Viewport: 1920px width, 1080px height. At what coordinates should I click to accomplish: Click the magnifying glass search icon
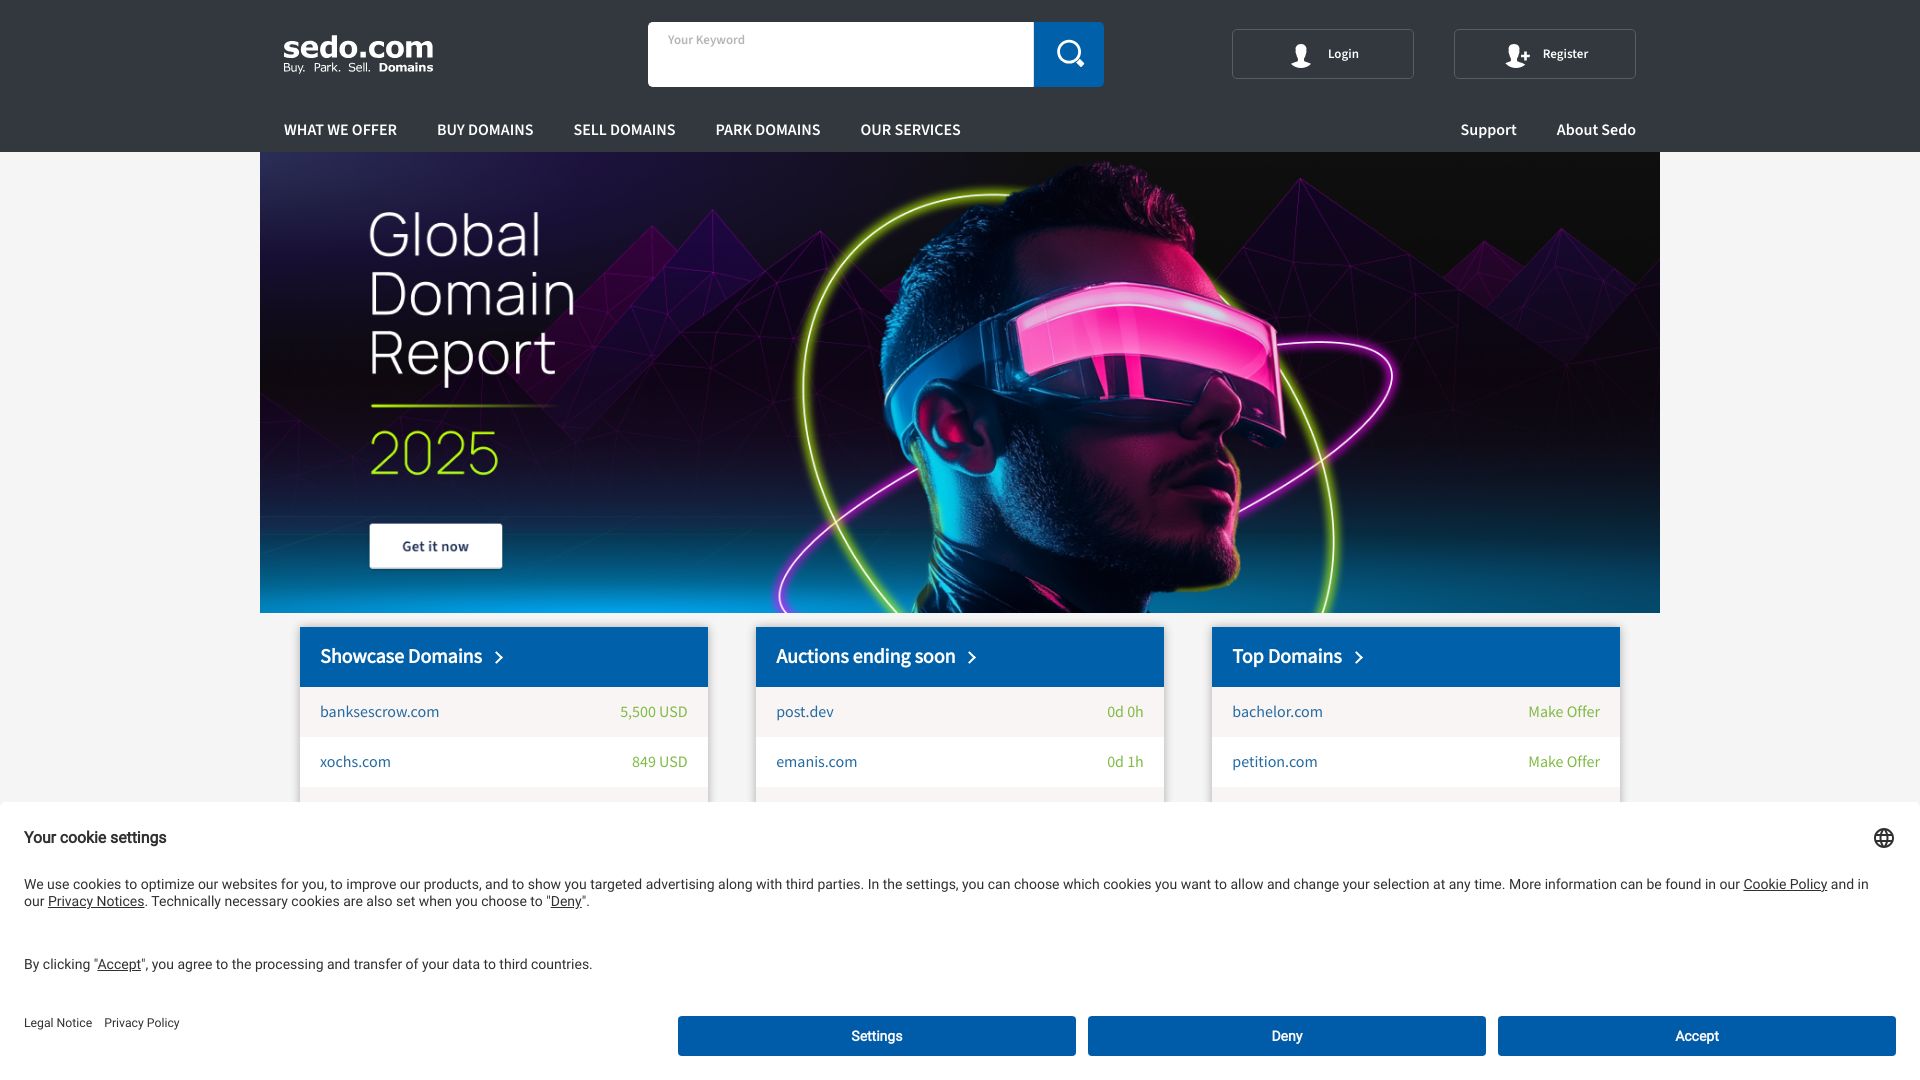pos(1069,54)
